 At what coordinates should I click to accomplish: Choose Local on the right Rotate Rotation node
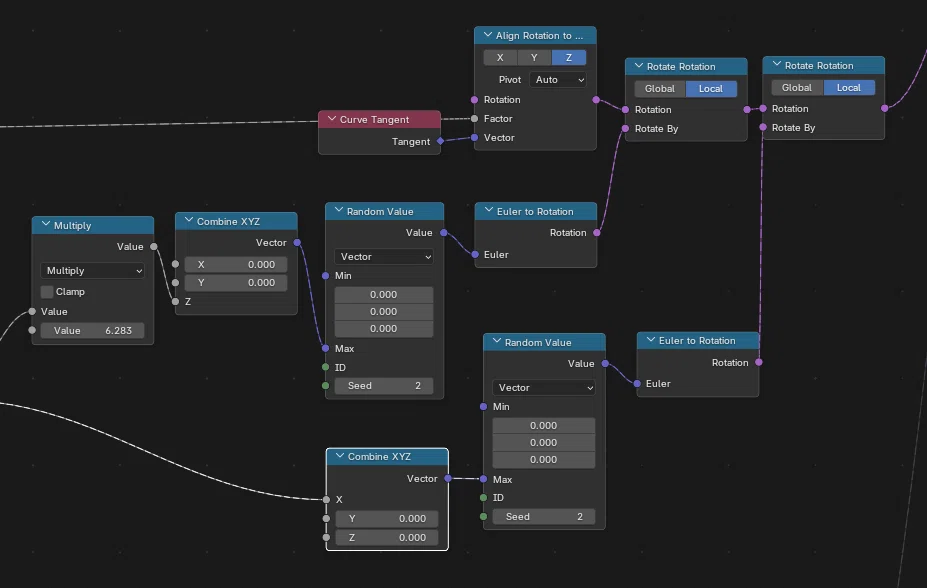[849, 87]
